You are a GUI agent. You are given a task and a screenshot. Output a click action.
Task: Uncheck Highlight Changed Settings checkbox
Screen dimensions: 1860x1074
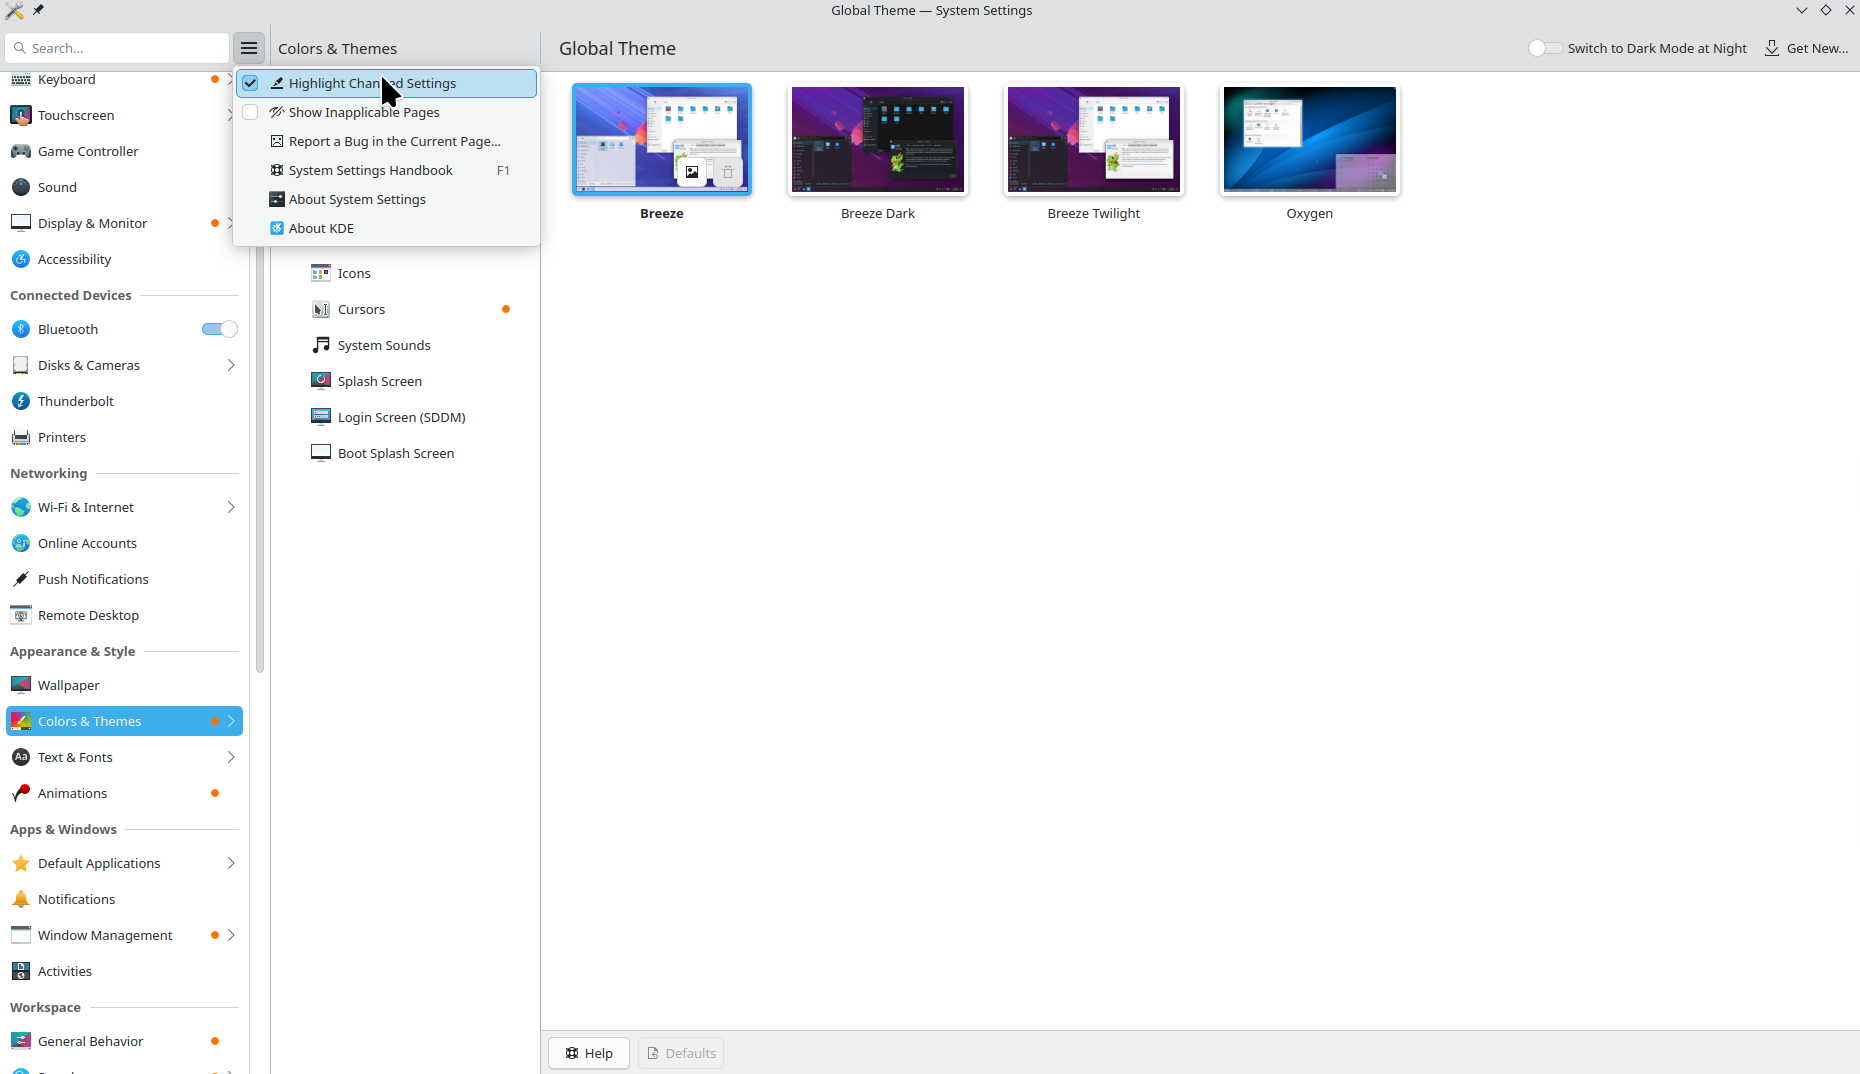(x=251, y=83)
